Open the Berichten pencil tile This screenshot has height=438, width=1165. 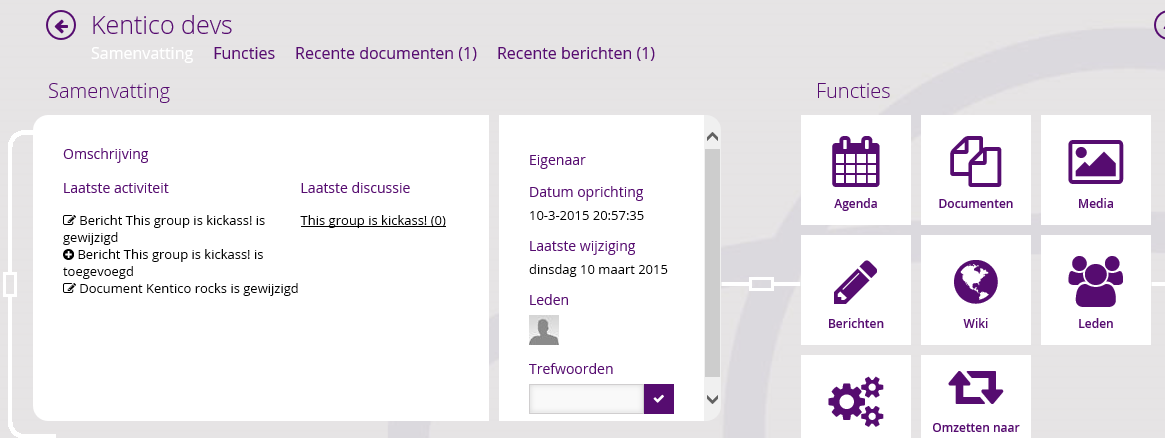pos(855,290)
